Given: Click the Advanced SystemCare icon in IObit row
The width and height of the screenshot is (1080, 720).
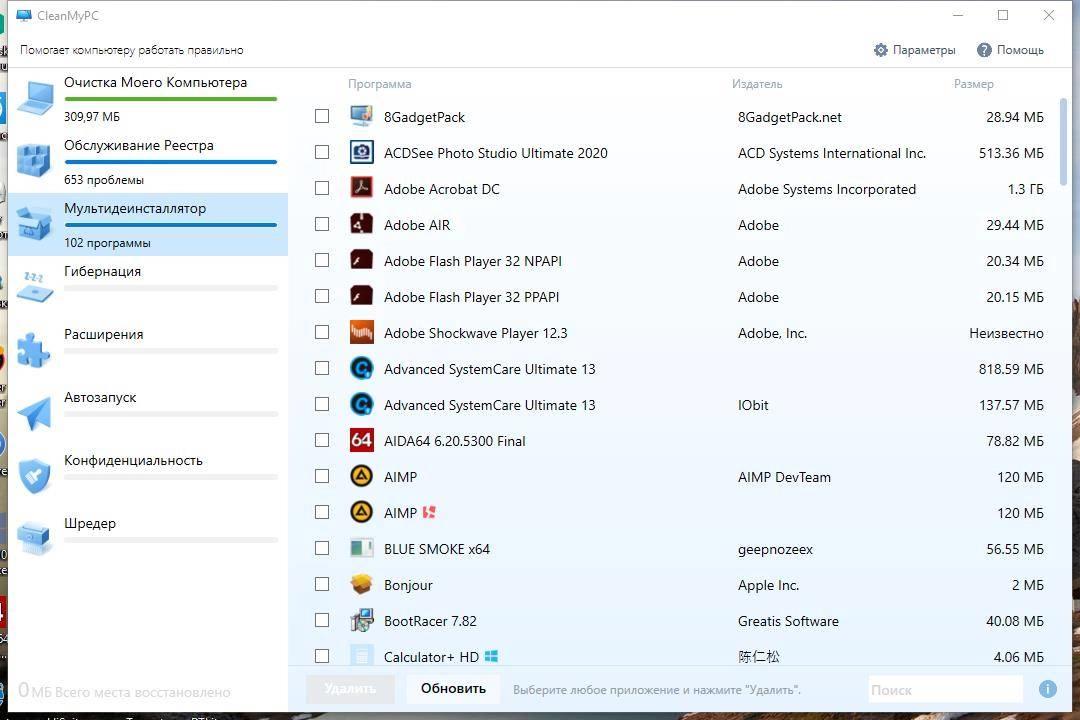Looking at the screenshot, I should 362,404.
